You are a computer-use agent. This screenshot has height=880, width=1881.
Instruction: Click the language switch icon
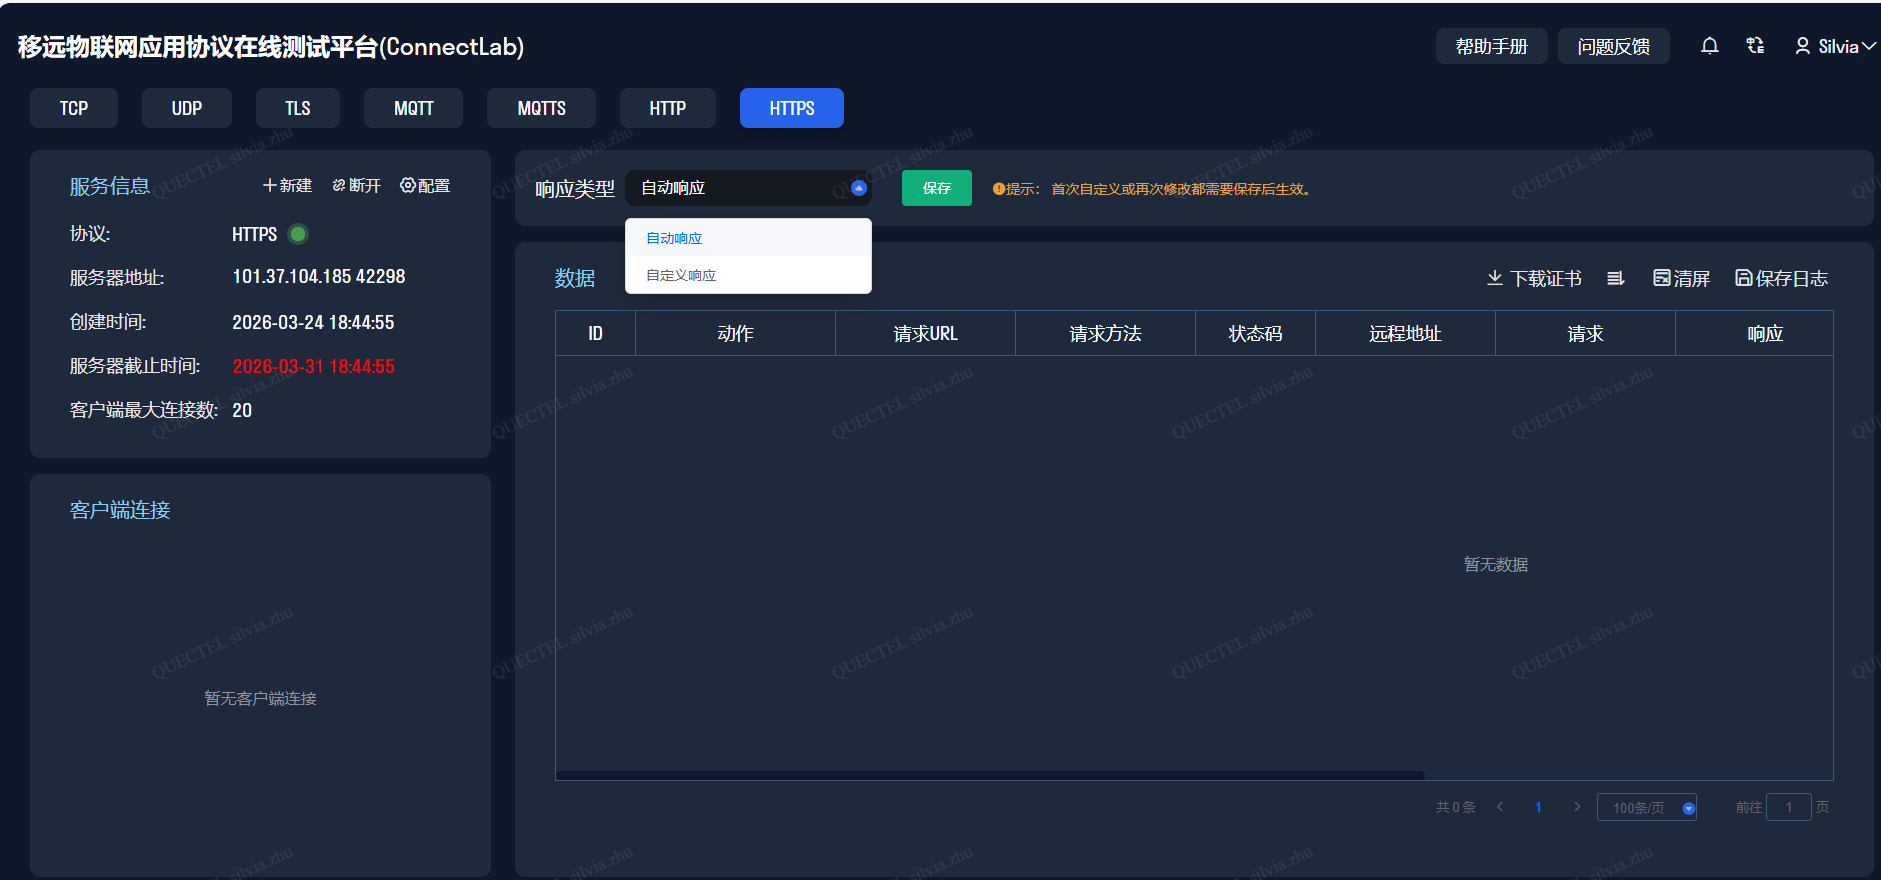point(1755,46)
